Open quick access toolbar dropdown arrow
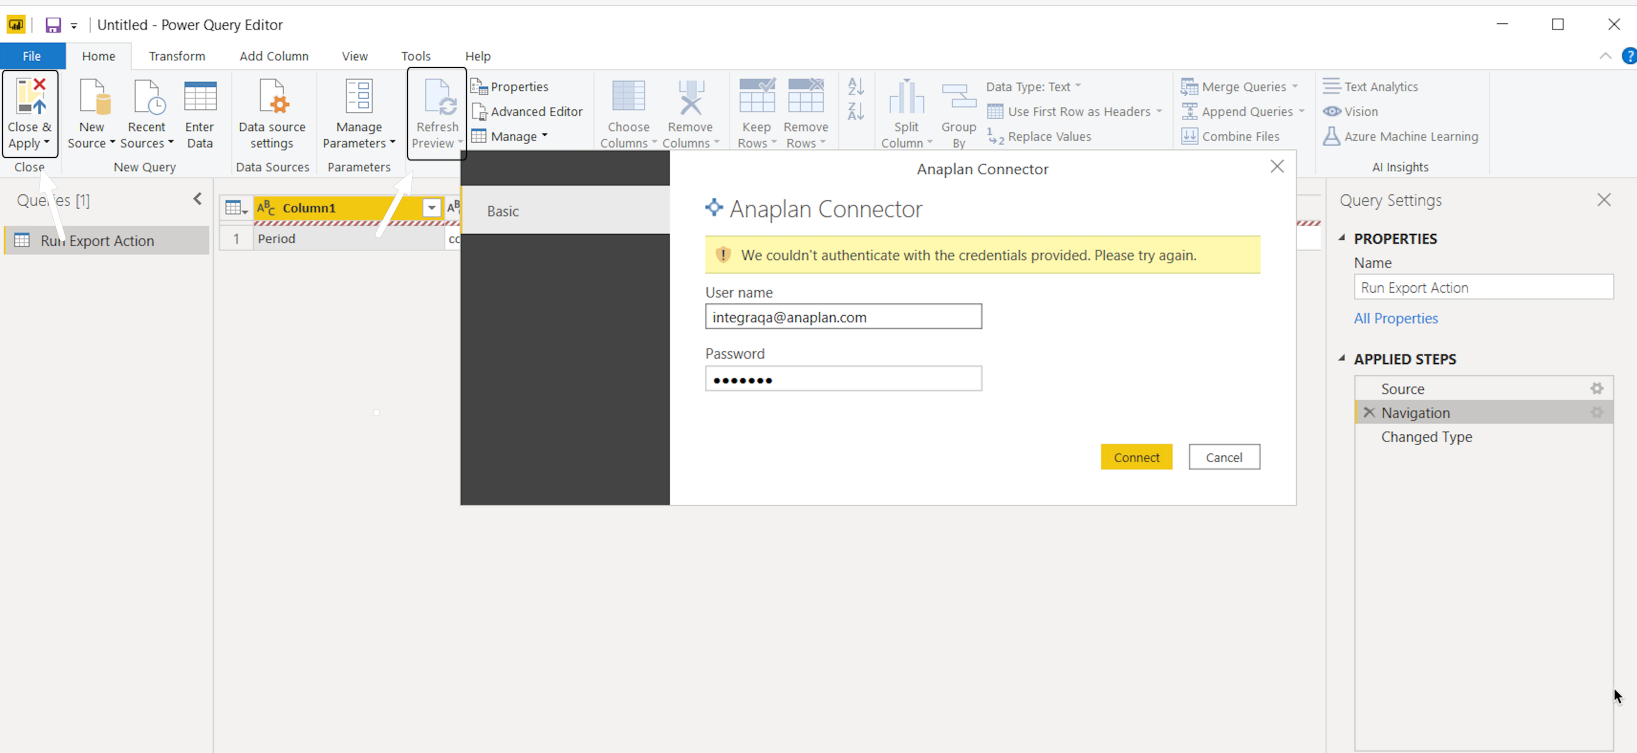The width and height of the screenshot is (1637, 753). point(74,26)
